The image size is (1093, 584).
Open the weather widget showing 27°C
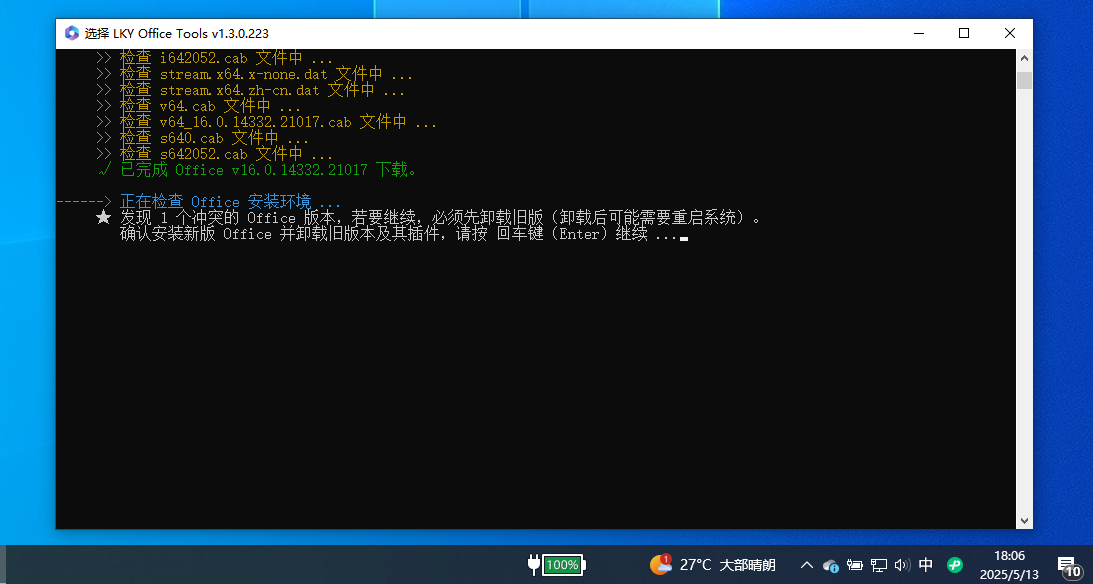coord(712,564)
